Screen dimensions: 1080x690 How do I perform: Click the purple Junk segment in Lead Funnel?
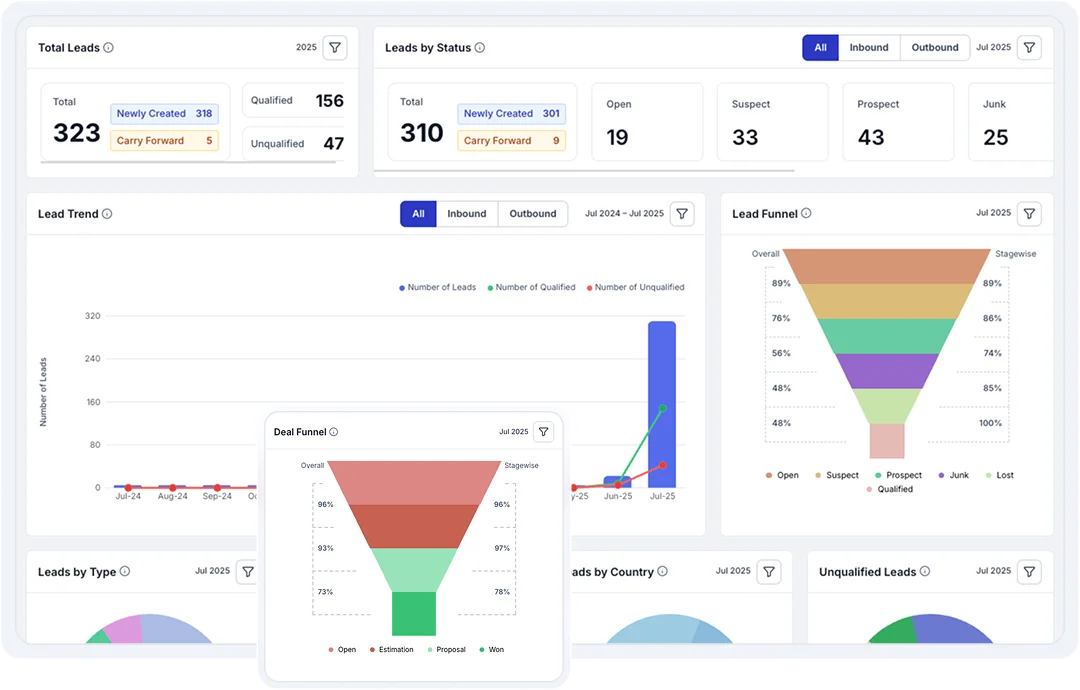pyautogui.click(x=886, y=370)
